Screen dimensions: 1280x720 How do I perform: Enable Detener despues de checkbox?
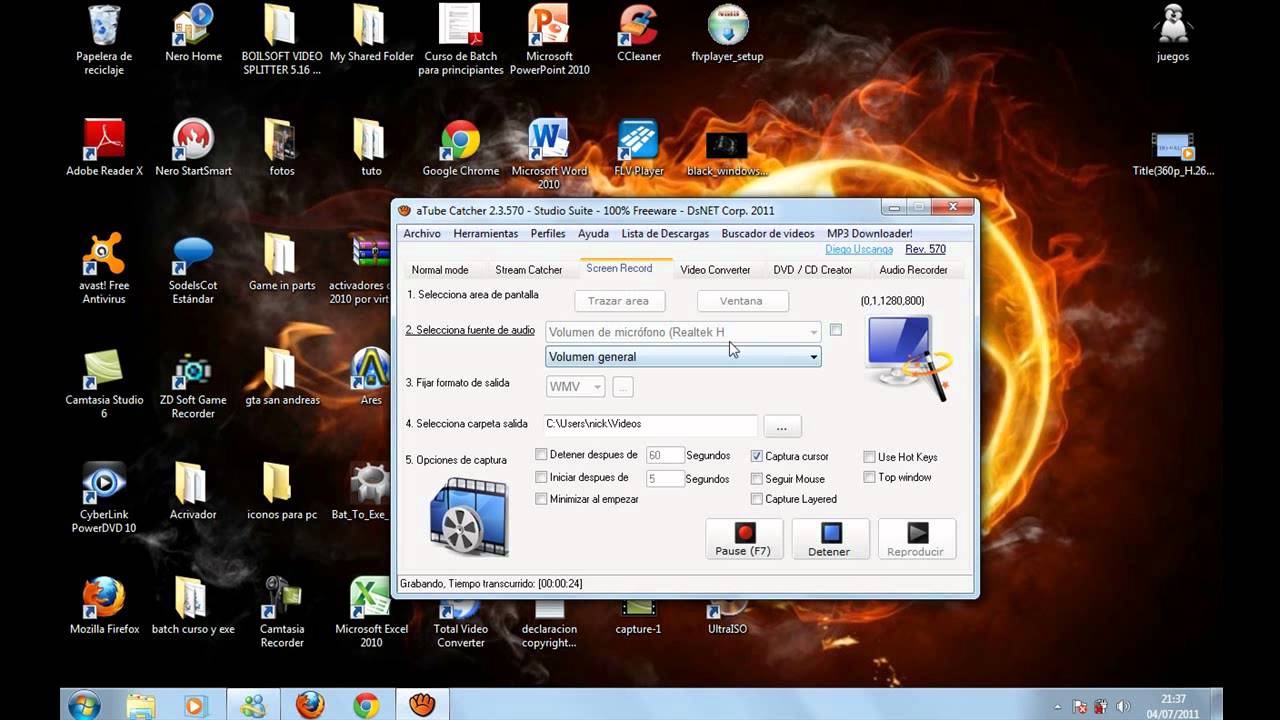(541, 455)
